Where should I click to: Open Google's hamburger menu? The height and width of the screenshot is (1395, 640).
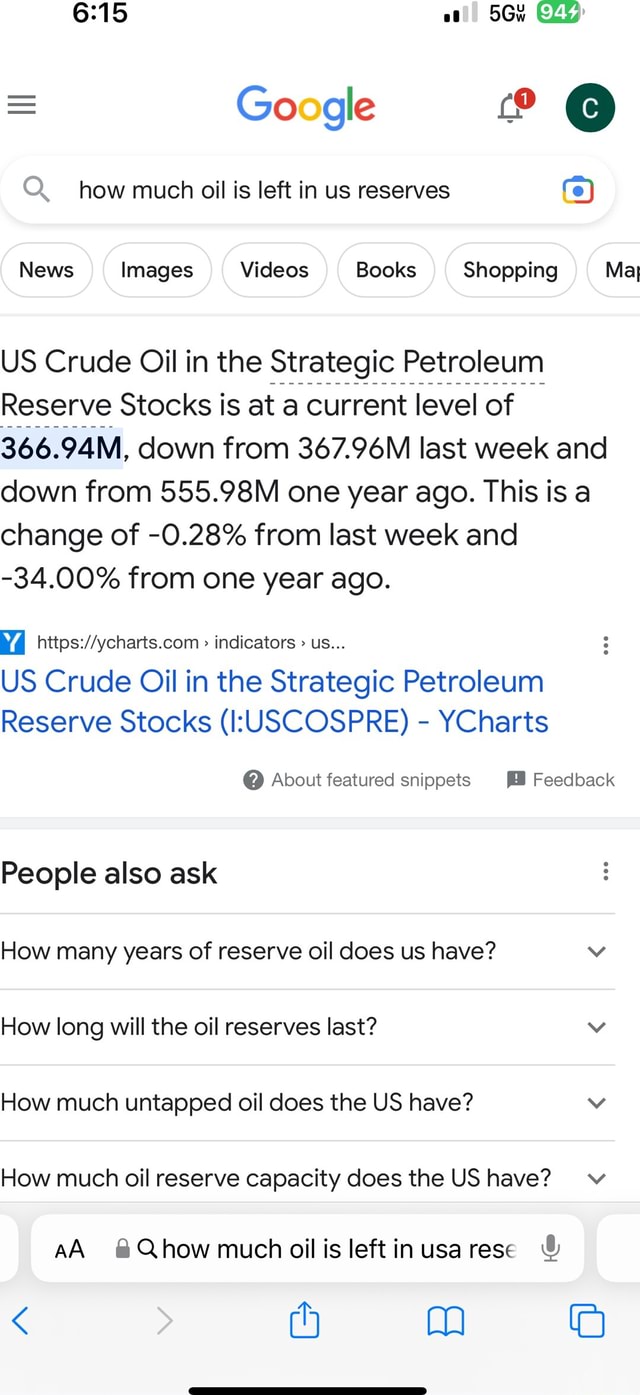[21, 105]
